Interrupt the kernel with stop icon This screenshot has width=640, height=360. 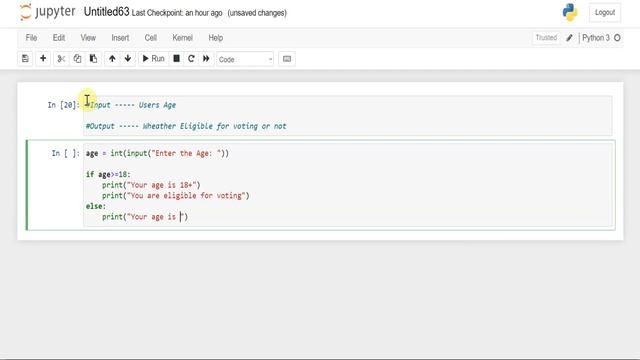tap(176, 59)
